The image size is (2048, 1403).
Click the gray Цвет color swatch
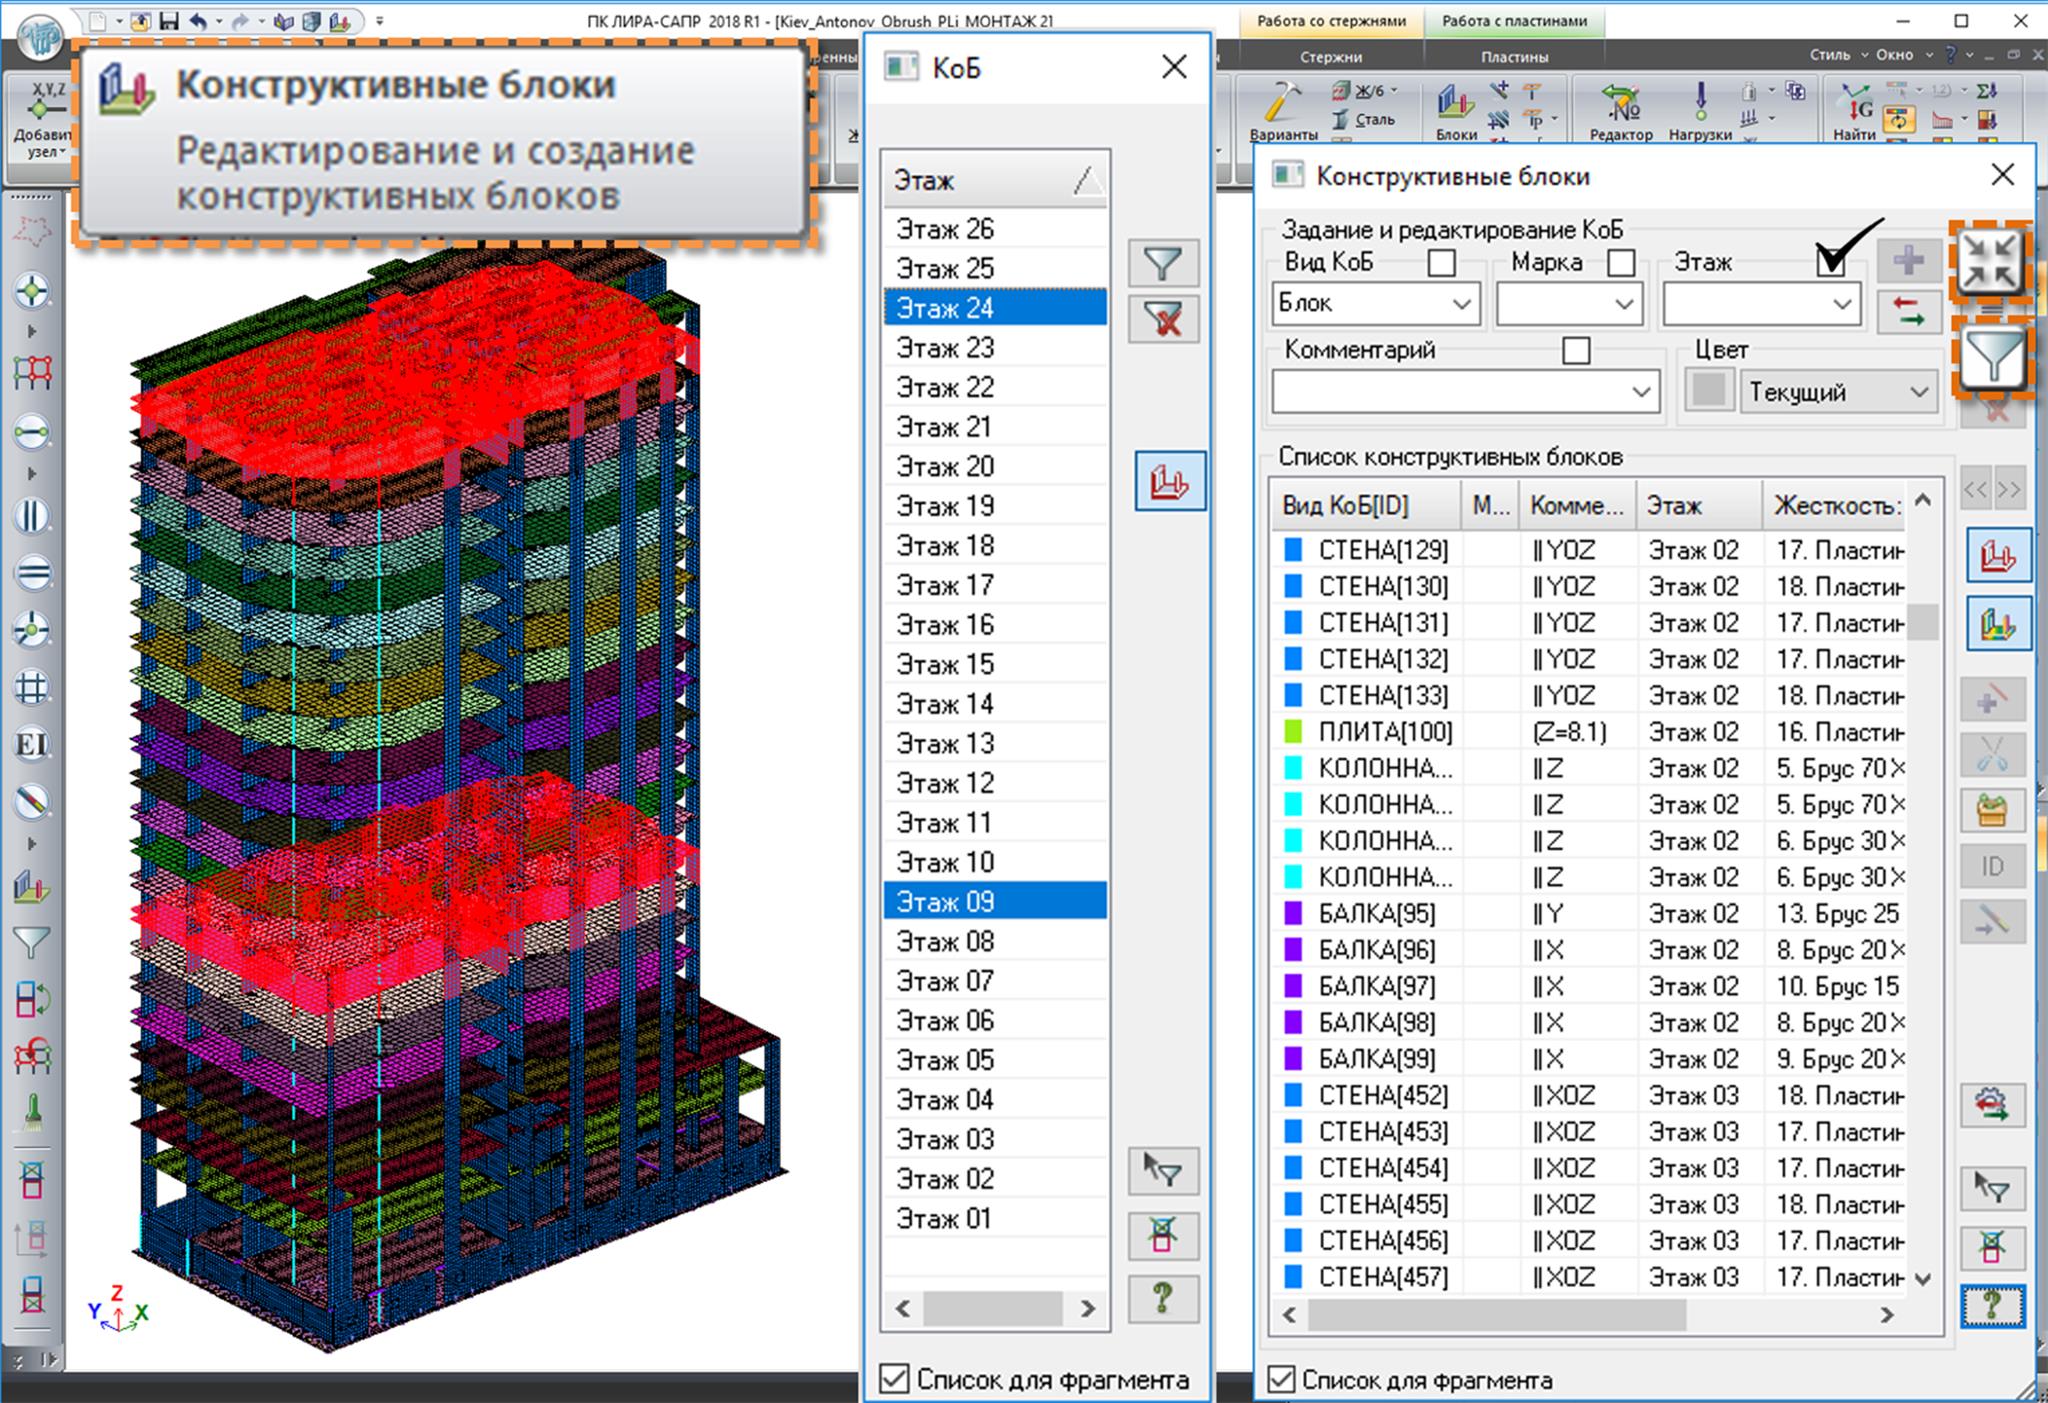pyautogui.click(x=1708, y=391)
